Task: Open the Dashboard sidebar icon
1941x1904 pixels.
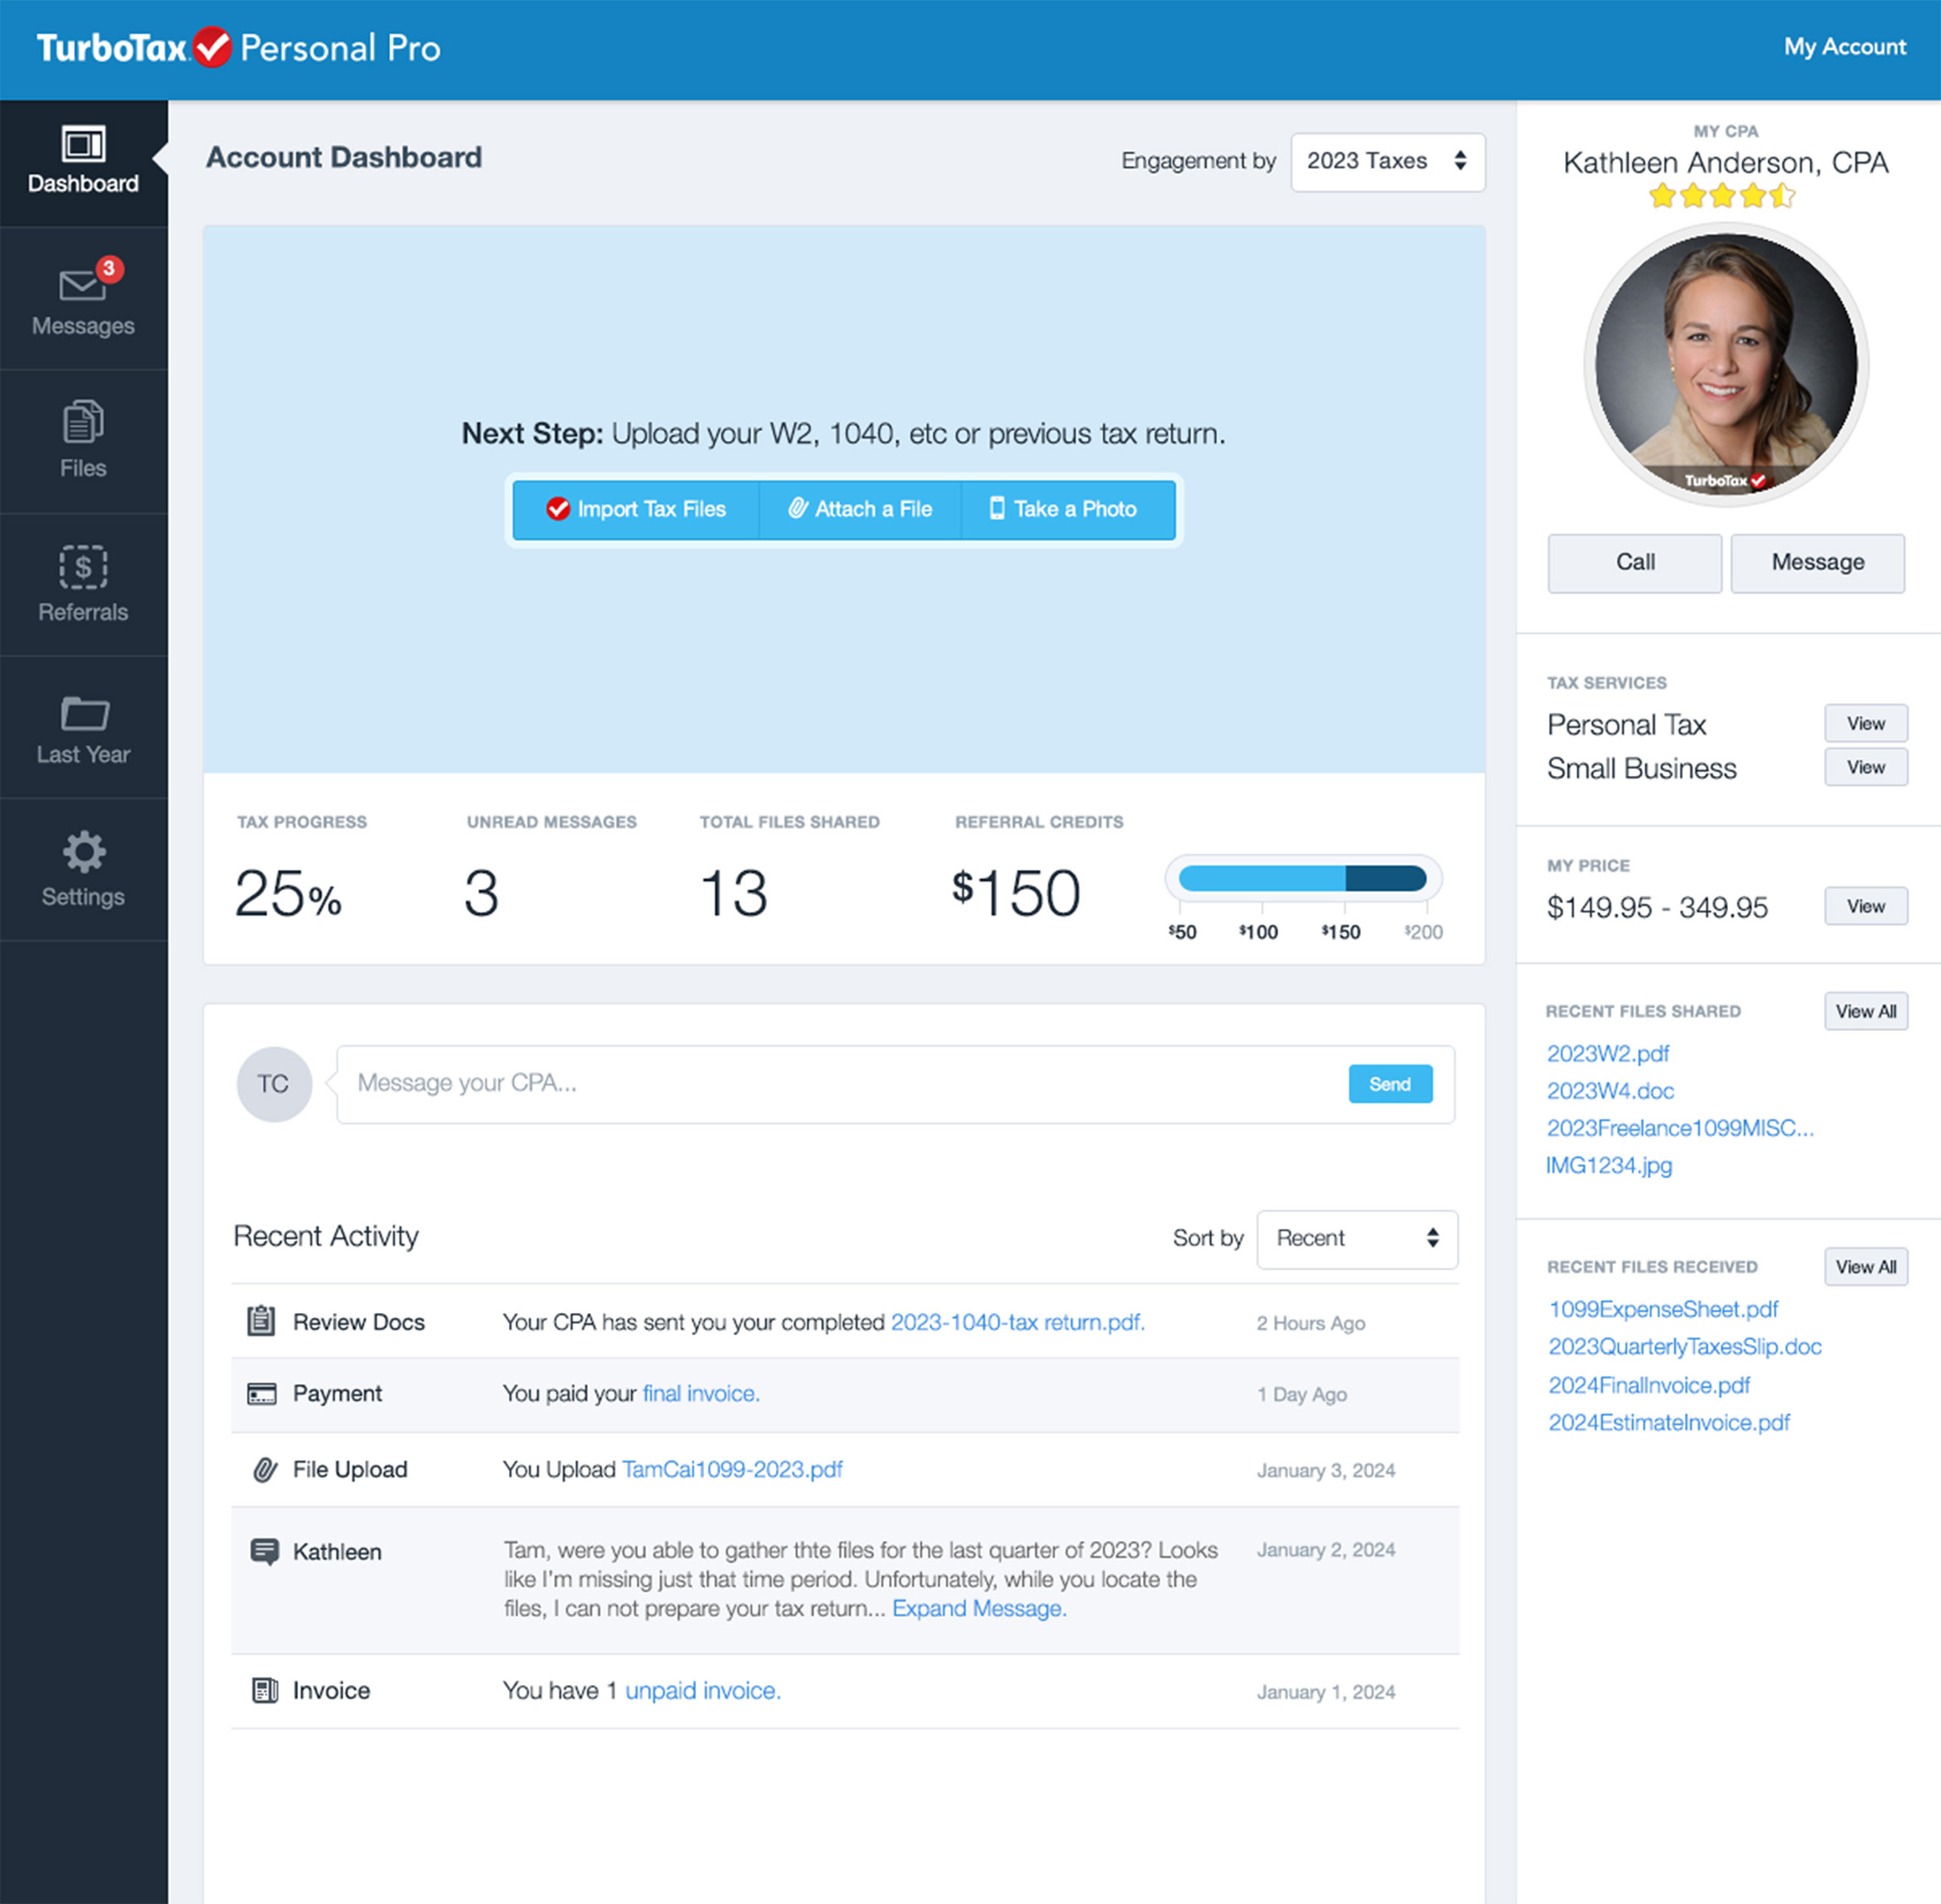Action: (x=83, y=144)
